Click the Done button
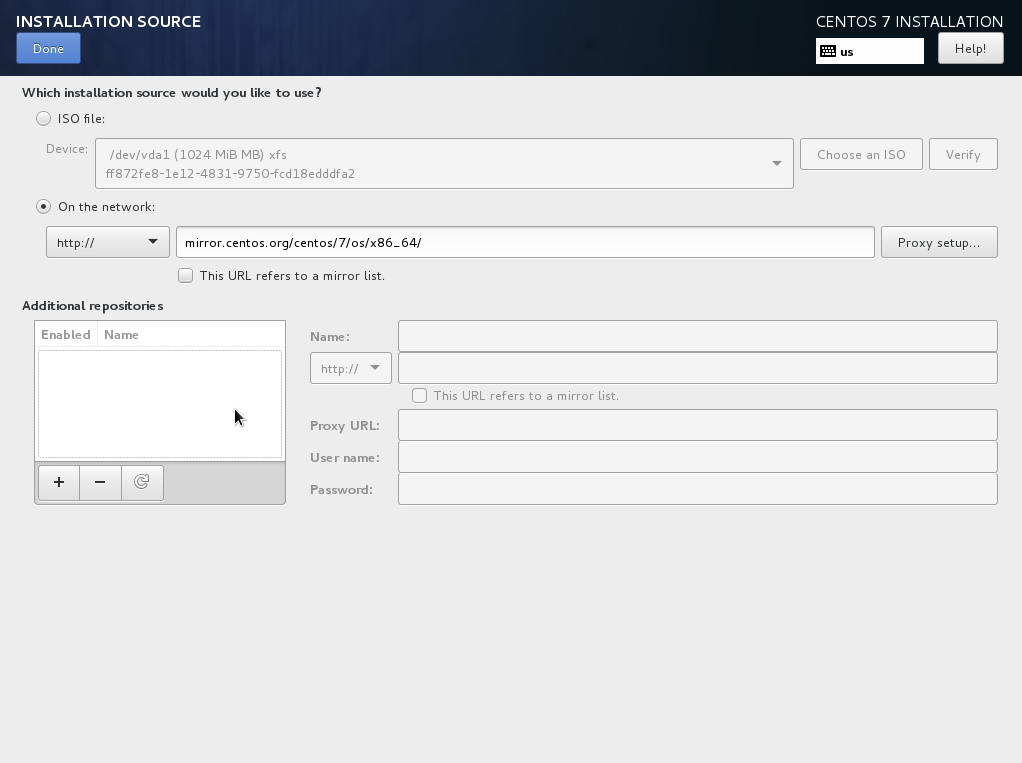 [48, 48]
